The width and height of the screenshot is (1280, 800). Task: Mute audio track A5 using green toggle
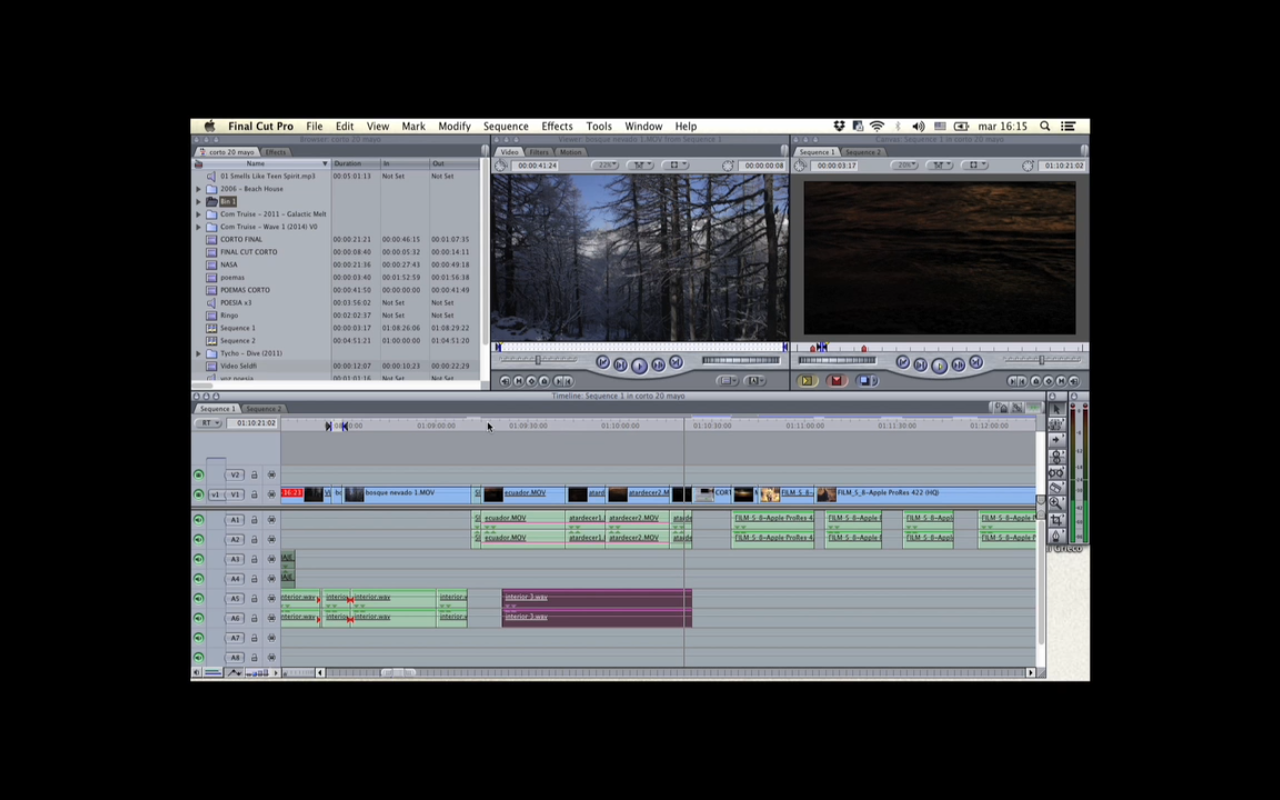(198, 599)
